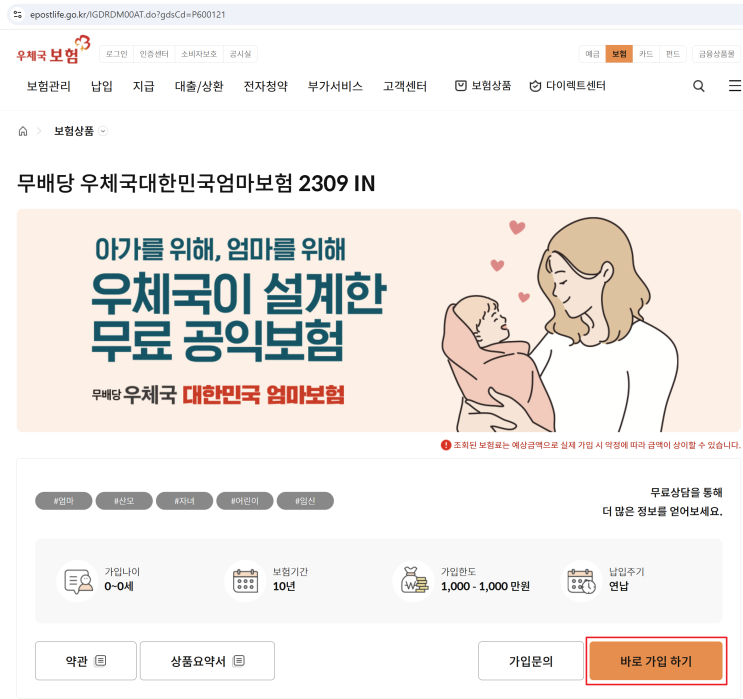Viewport: 743px width, 699px height.
Task: Click the search magnifier icon
Action: [698, 86]
